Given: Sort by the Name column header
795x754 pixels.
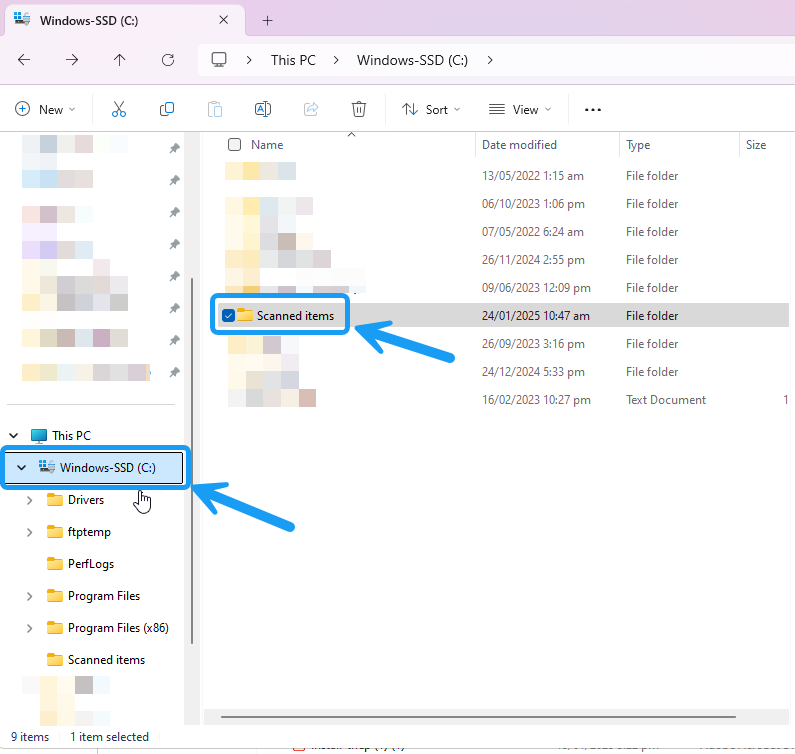Looking at the screenshot, I should point(267,145).
